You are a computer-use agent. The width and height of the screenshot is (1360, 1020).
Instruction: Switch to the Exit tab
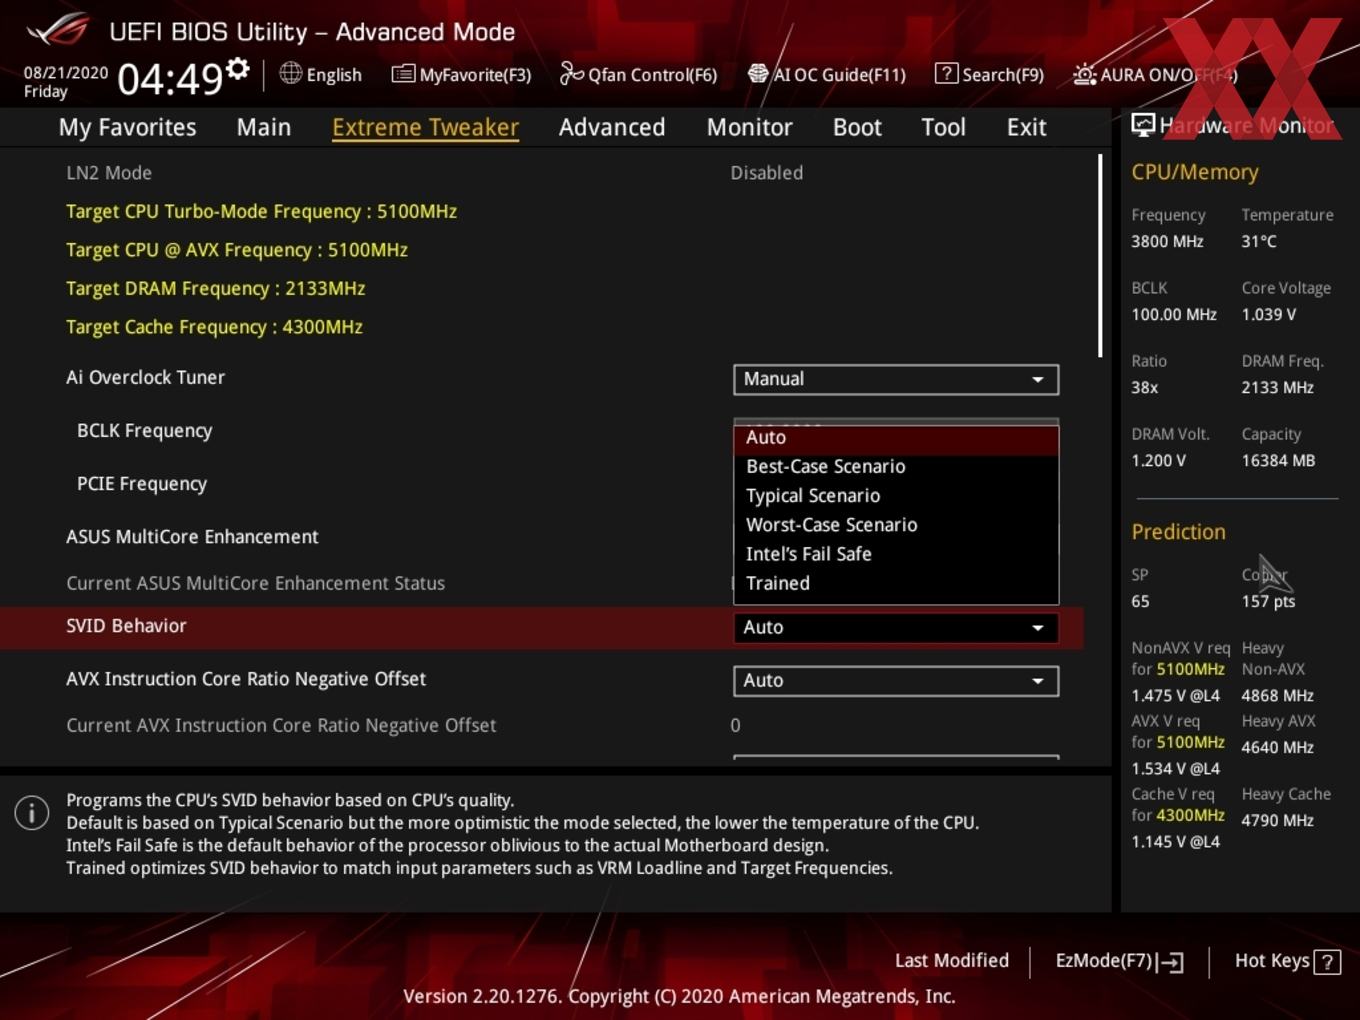click(x=1026, y=127)
